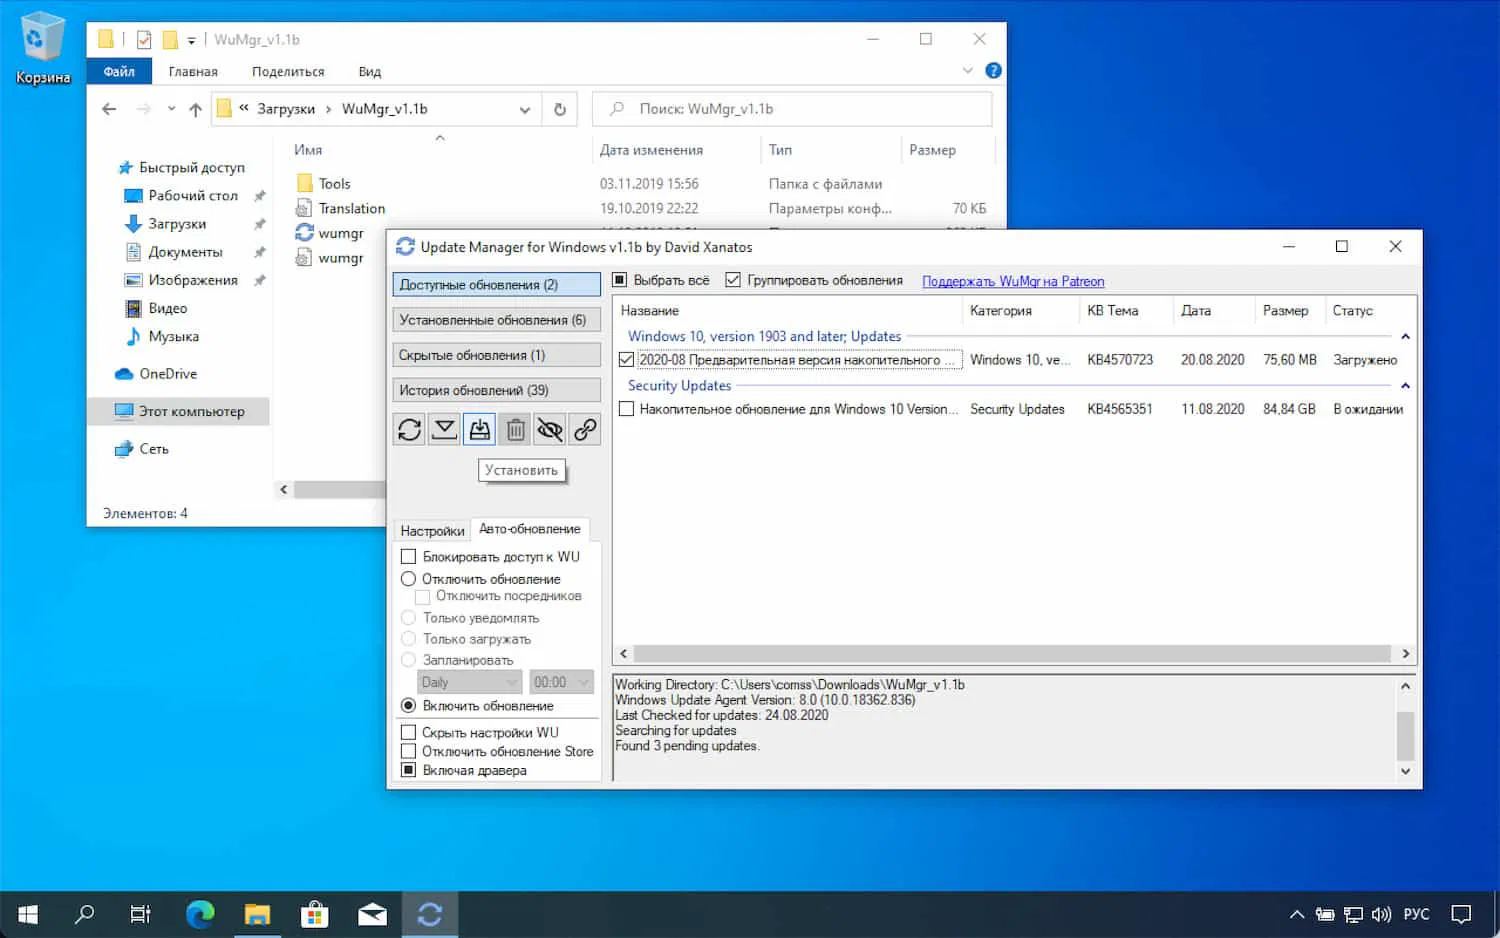The width and height of the screenshot is (1500, 938).
Task: Open the Daily schedule dropdown
Action: (469, 681)
